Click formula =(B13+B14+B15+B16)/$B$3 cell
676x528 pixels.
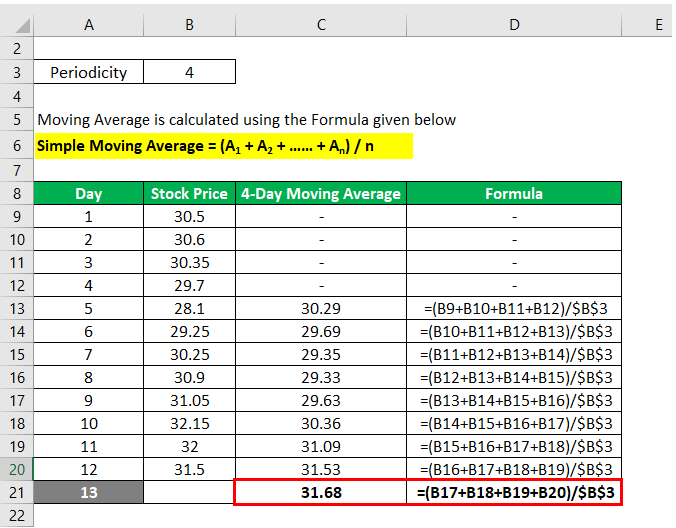(514, 400)
